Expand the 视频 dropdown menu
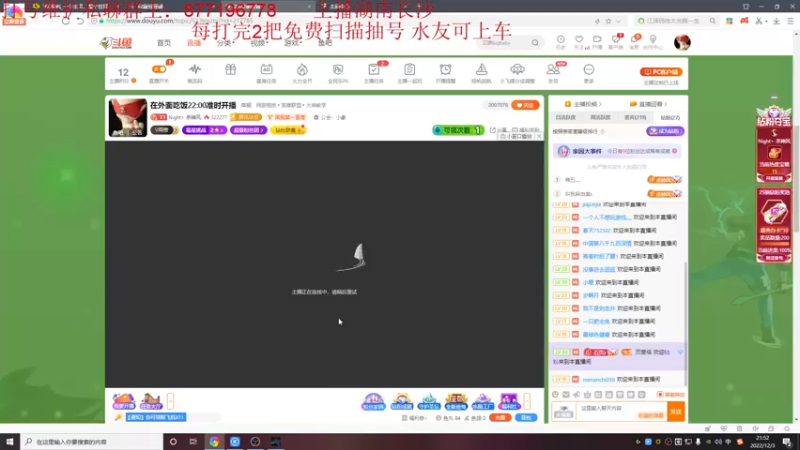800x450 pixels. click(x=259, y=43)
